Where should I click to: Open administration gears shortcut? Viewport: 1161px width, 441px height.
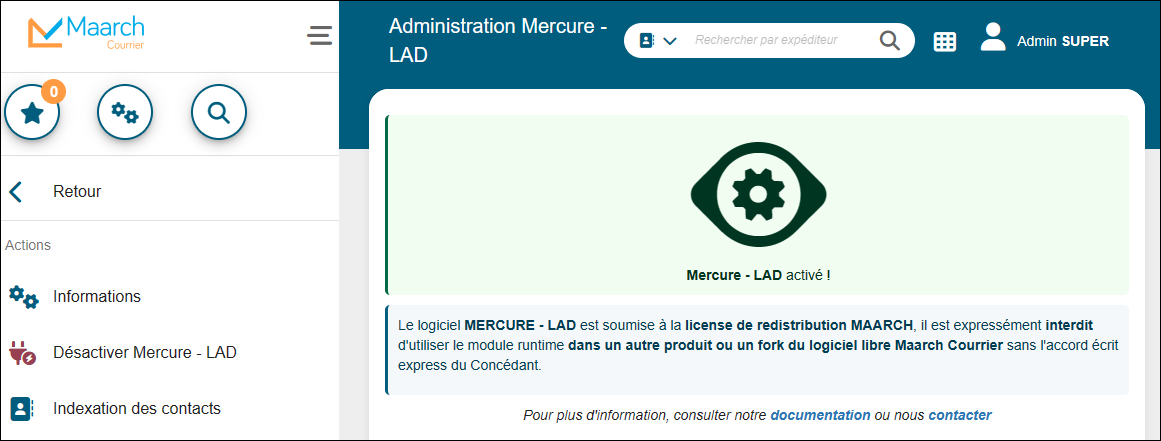pos(125,113)
